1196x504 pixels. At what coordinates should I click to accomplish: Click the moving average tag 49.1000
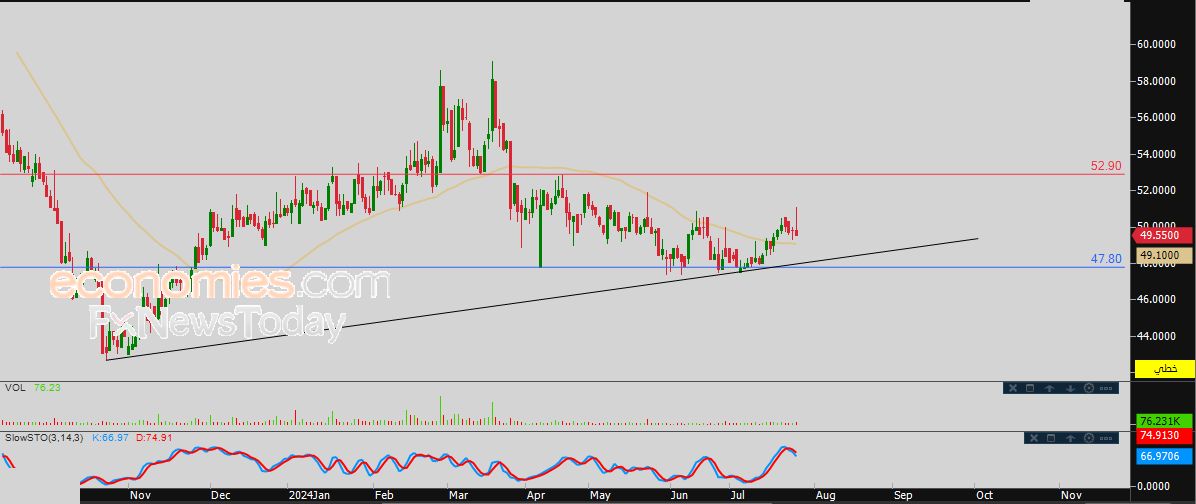point(1163,256)
